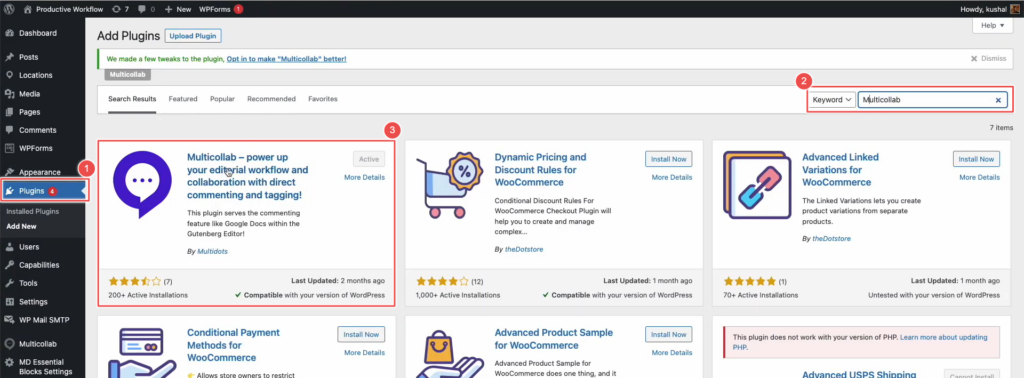The height and width of the screenshot is (378, 1024).
Task: Open More Details for Conditional Payment Methods
Action: point(364,353)
